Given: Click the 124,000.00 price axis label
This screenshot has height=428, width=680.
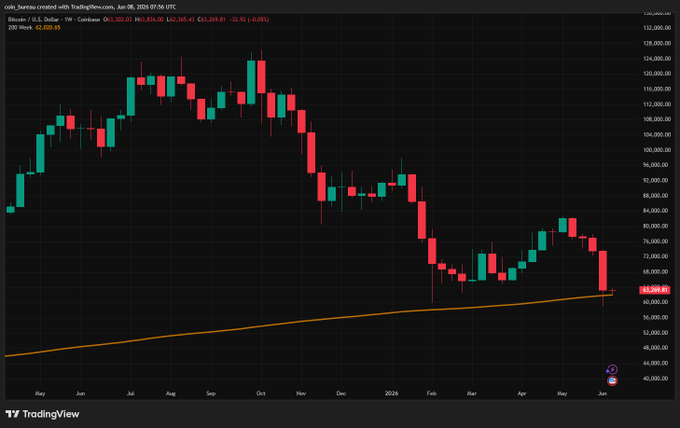Looking at the screenshot, I should coord(657,59).
